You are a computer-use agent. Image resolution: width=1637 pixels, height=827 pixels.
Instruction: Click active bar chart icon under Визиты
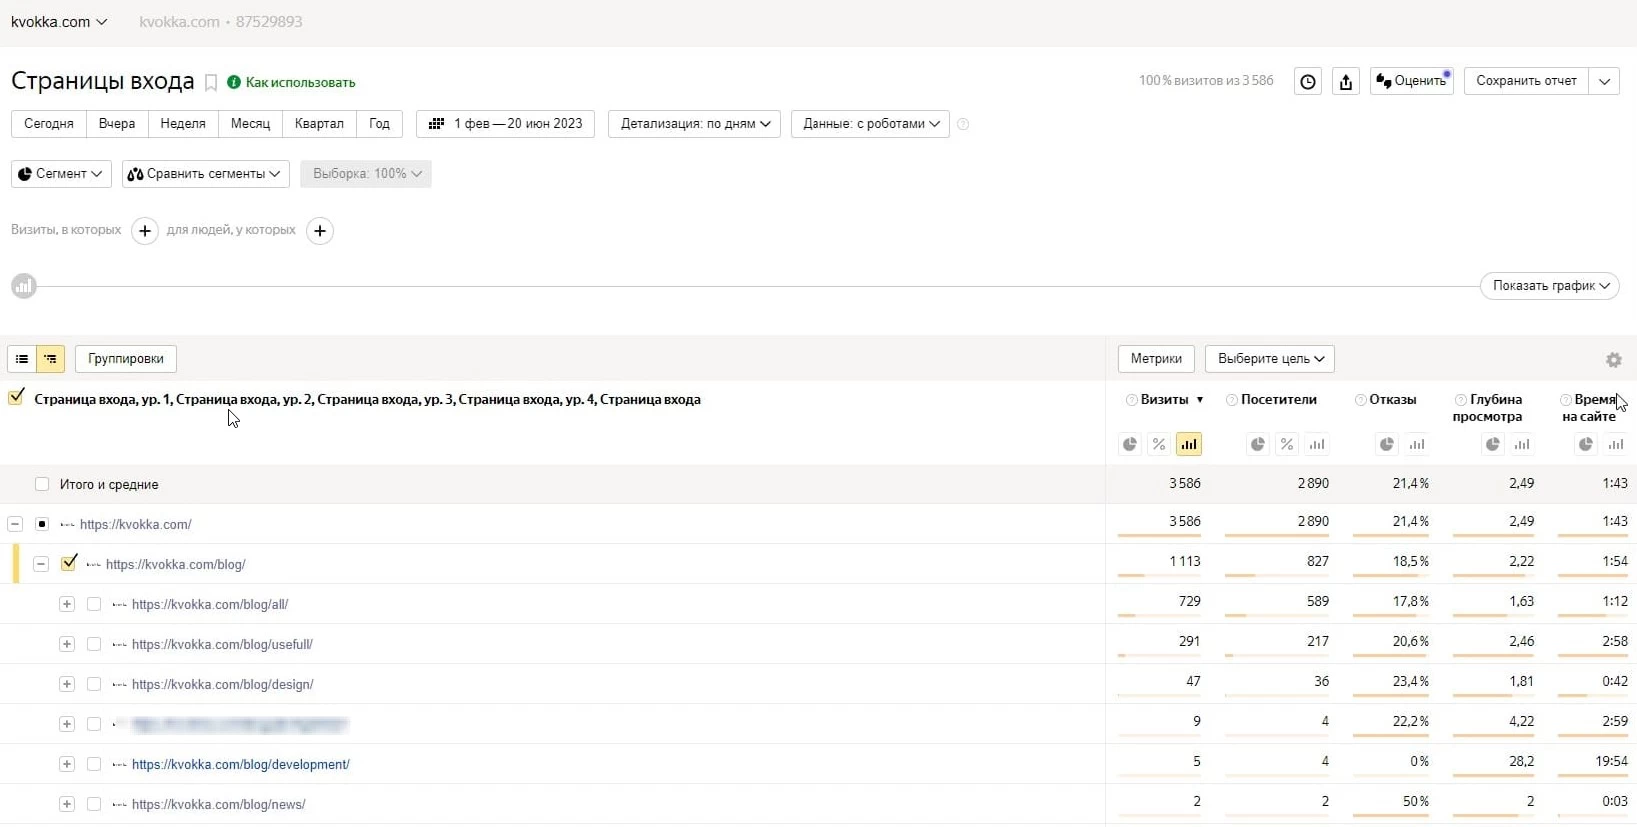pyautogui.click(x=1189, y=444)
